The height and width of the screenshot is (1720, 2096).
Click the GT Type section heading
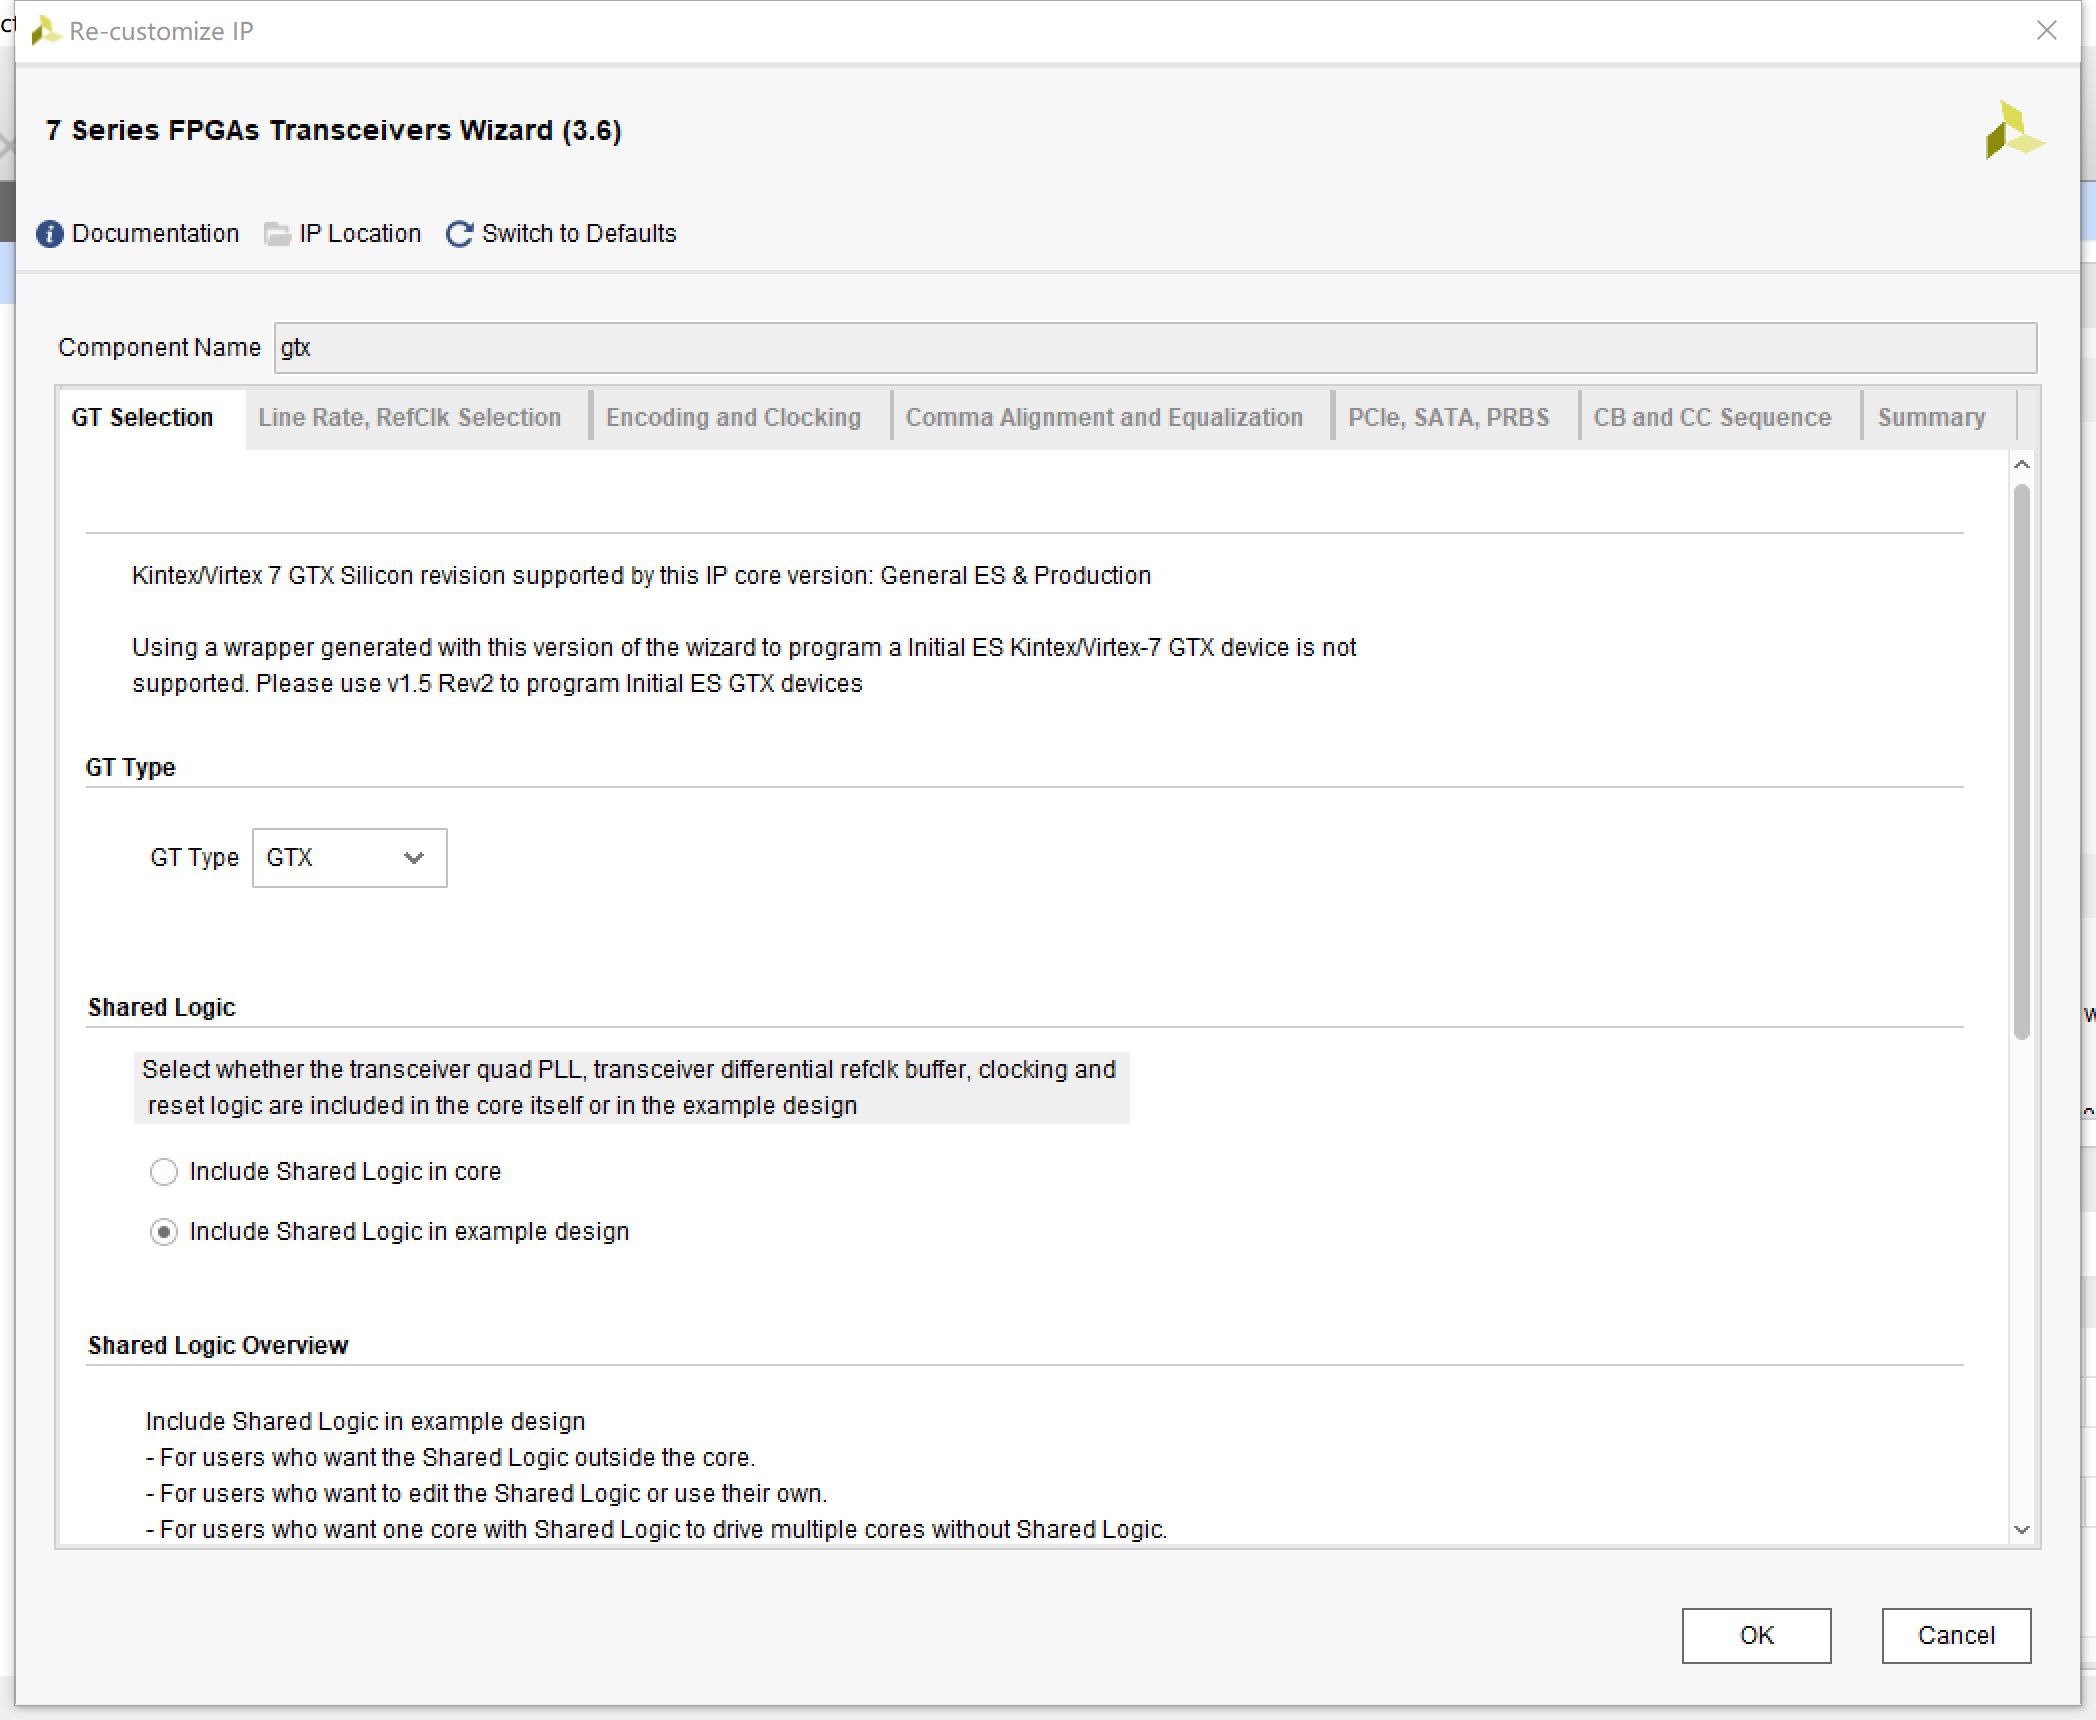[130, 768]
